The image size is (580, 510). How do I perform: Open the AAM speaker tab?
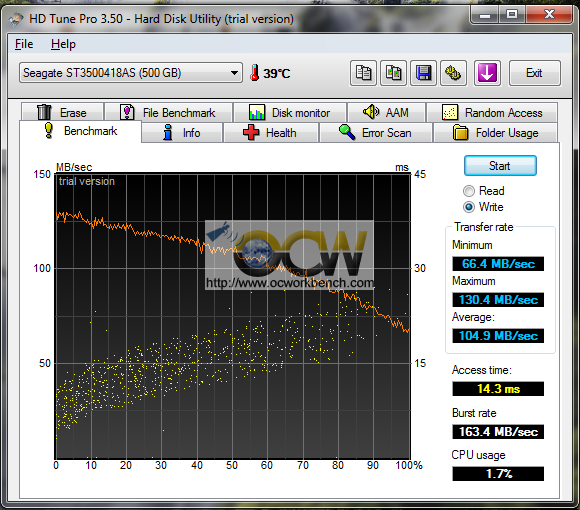[386, 112]
